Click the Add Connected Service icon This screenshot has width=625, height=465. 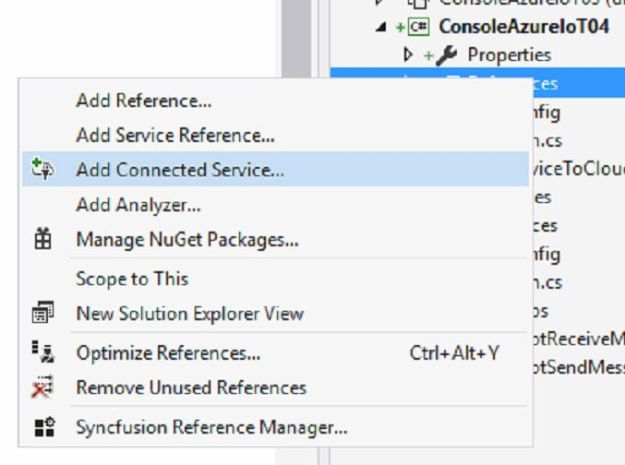pos(42,170)
